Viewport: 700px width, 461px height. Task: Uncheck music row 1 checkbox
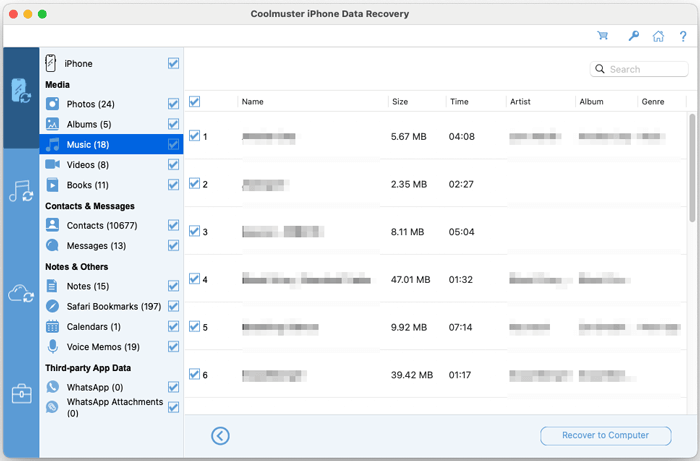194,136
